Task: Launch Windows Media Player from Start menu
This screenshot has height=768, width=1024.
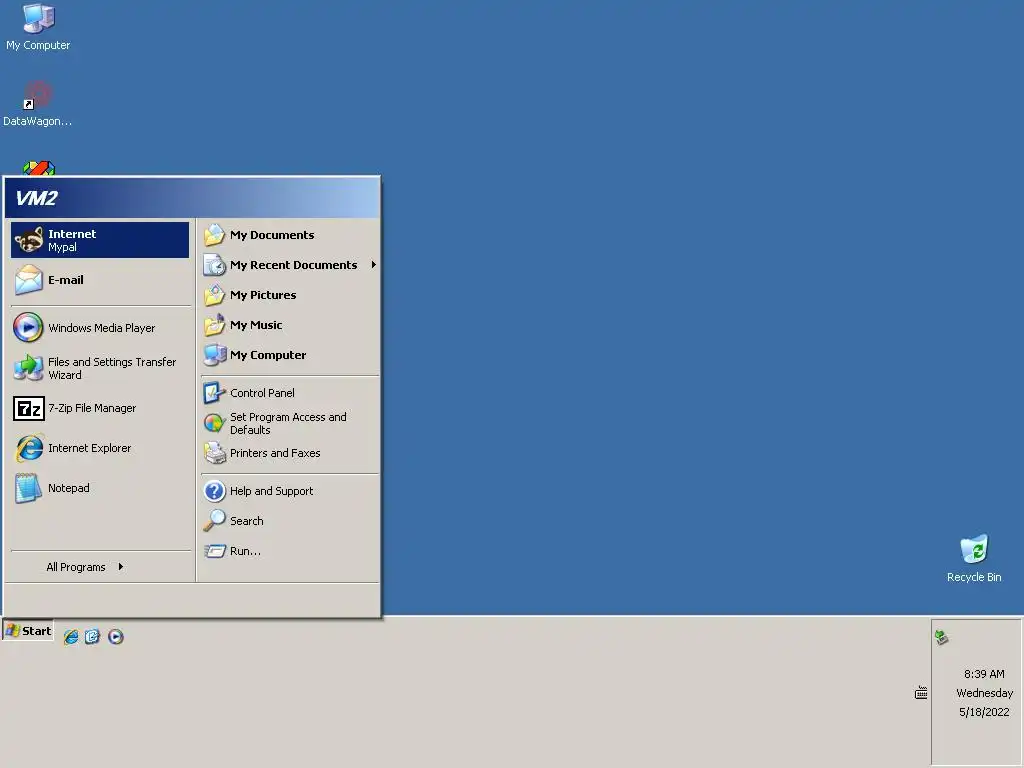Action: [x=100, y=328]
